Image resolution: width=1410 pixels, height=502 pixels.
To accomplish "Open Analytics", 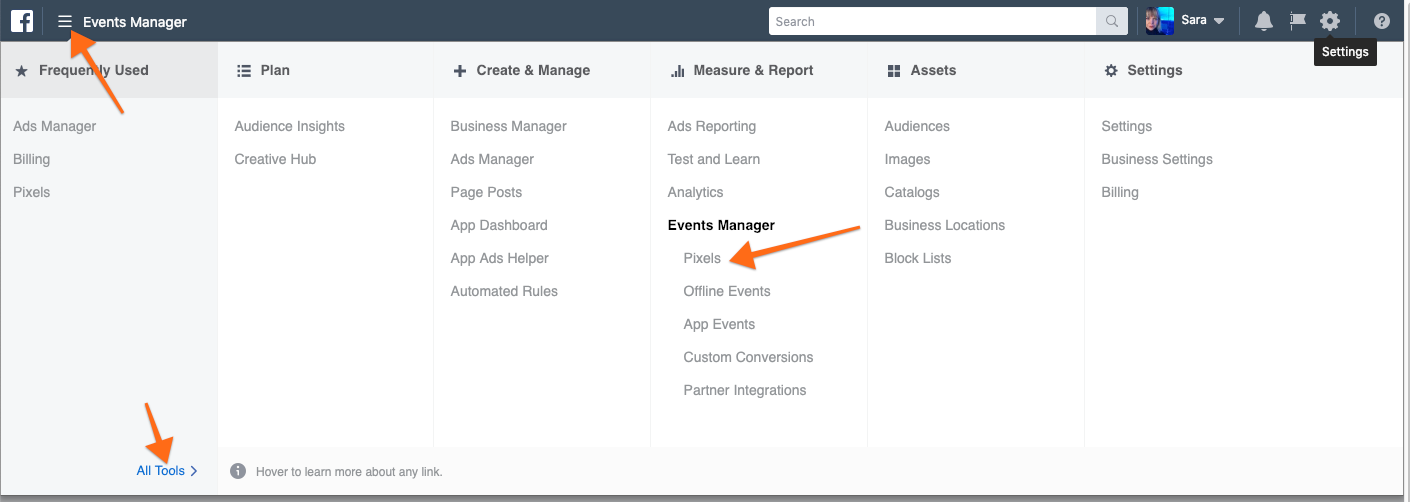I will coord(695,192).
